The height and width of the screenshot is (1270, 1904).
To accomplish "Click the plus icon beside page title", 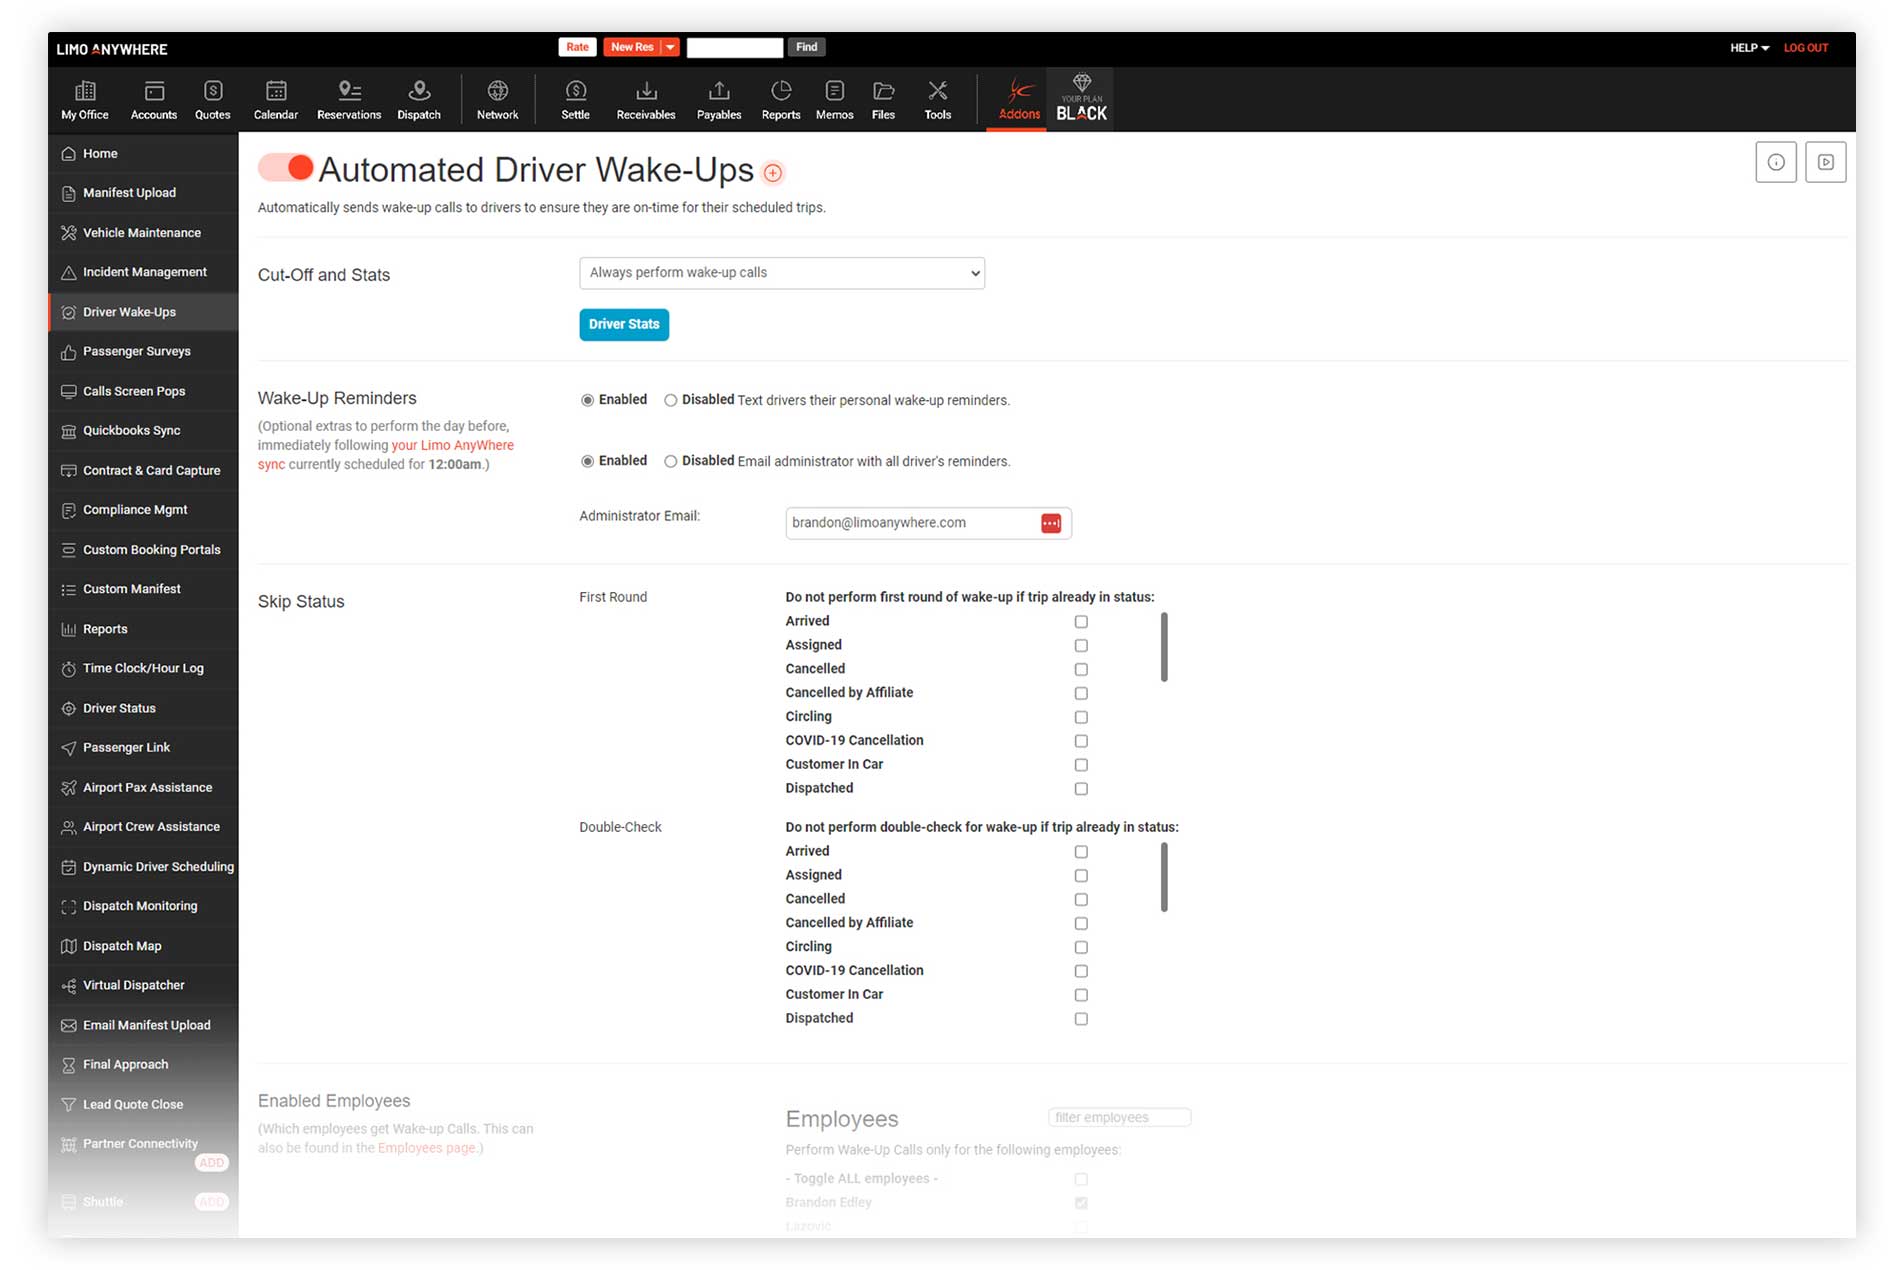I will click(x=773, y=173).
